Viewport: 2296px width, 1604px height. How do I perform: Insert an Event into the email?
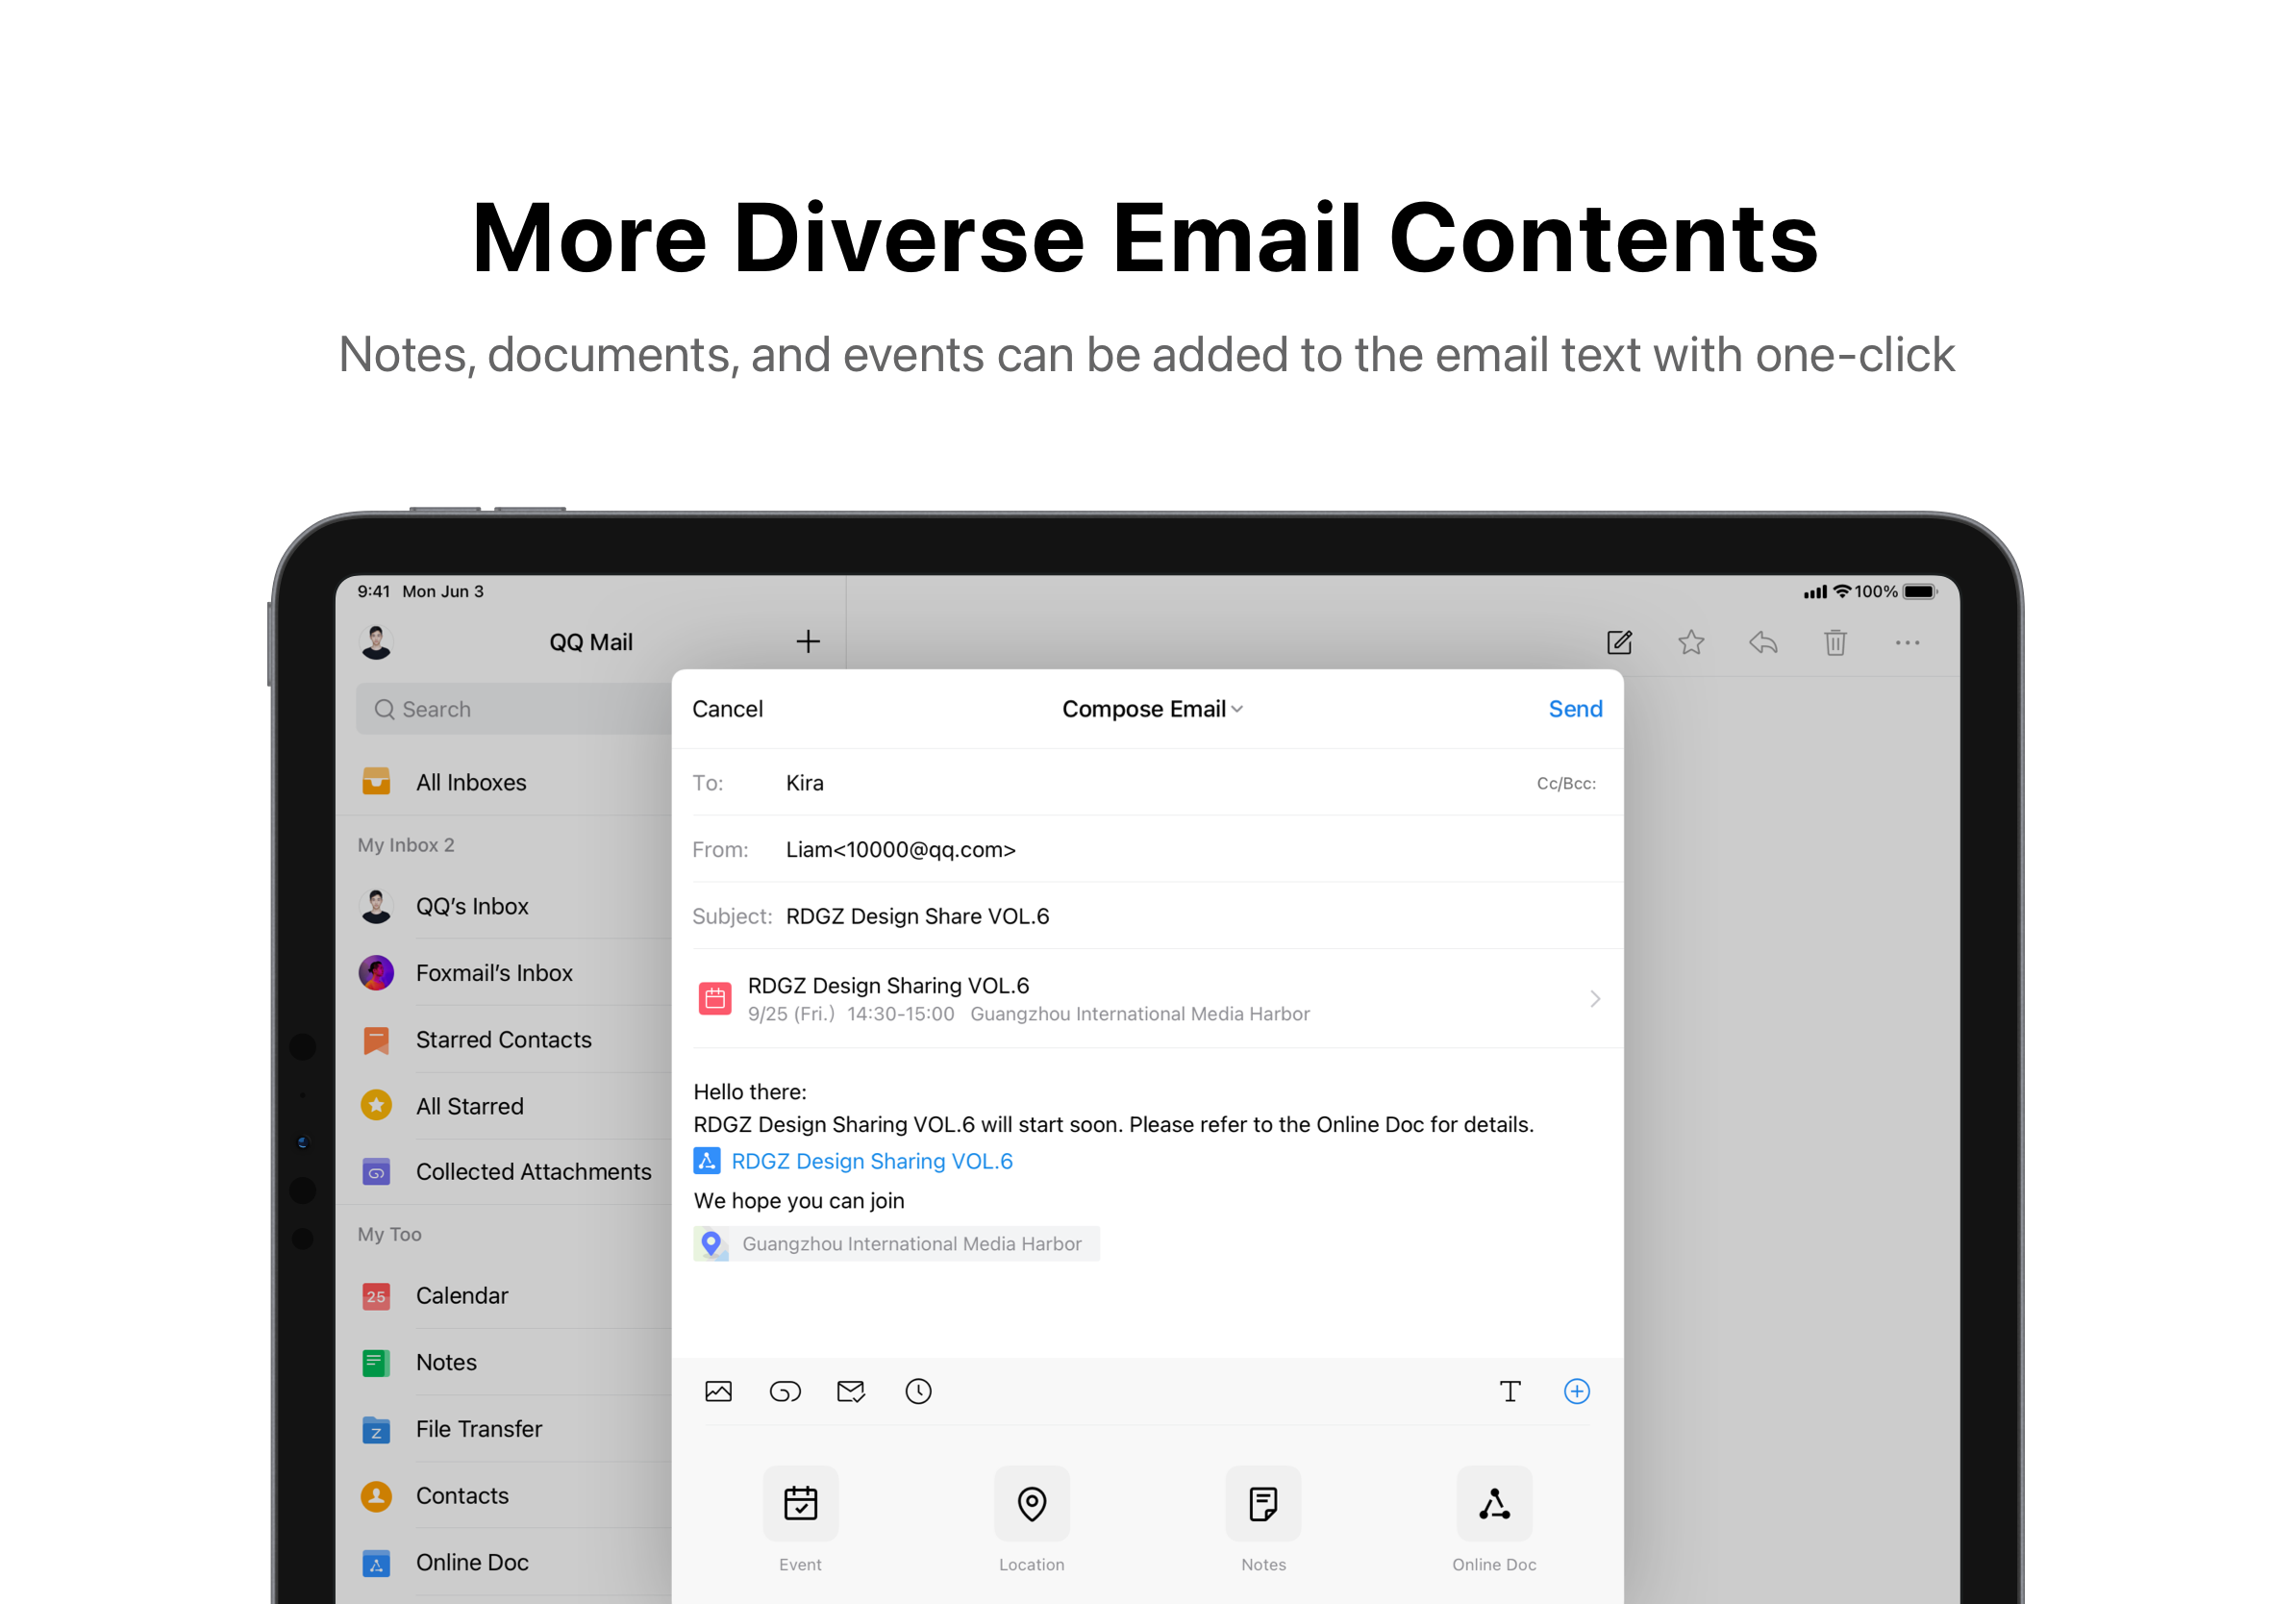click(x=800, y=1504)
